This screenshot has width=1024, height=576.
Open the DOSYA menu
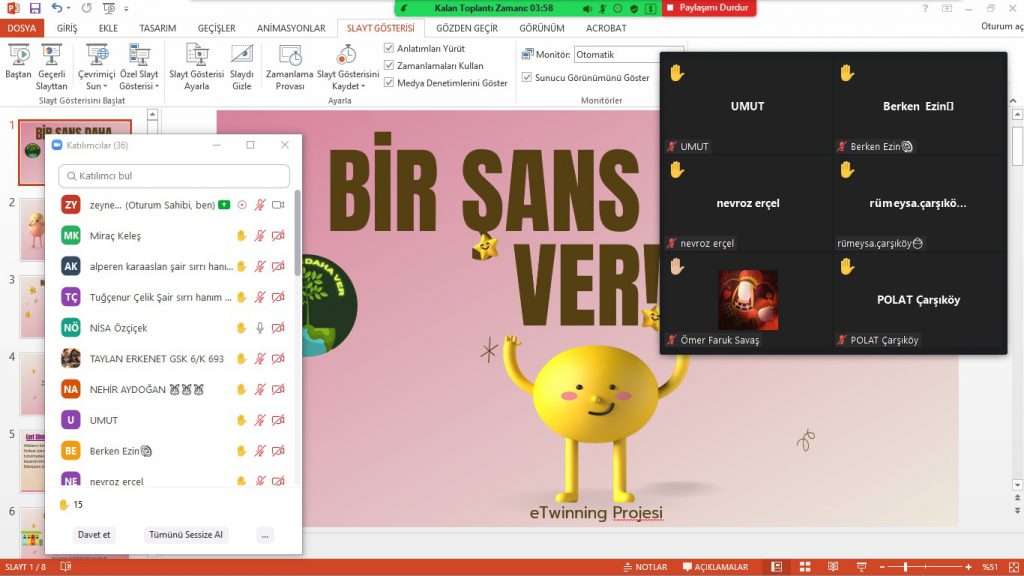[x=22, y=28]
